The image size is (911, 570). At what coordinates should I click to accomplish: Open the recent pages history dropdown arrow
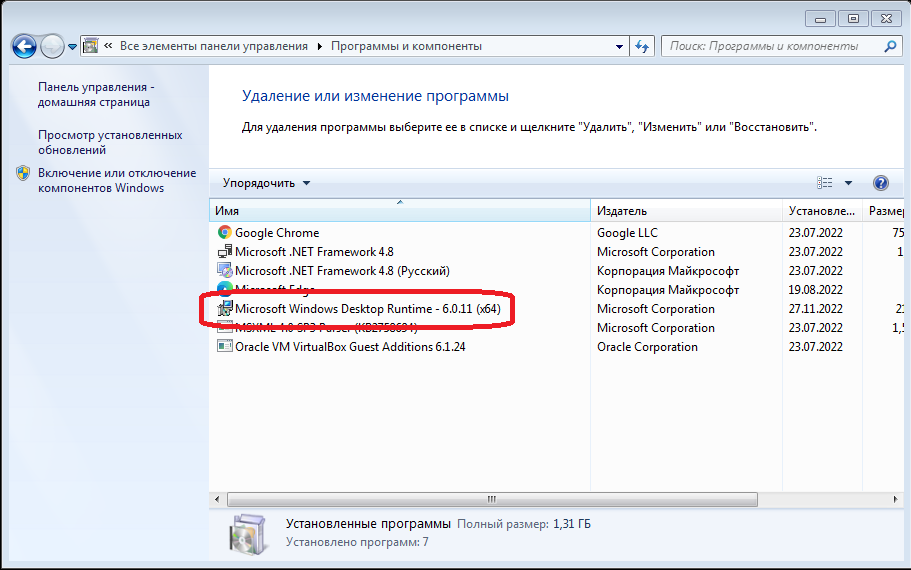(x=71, y=46)
